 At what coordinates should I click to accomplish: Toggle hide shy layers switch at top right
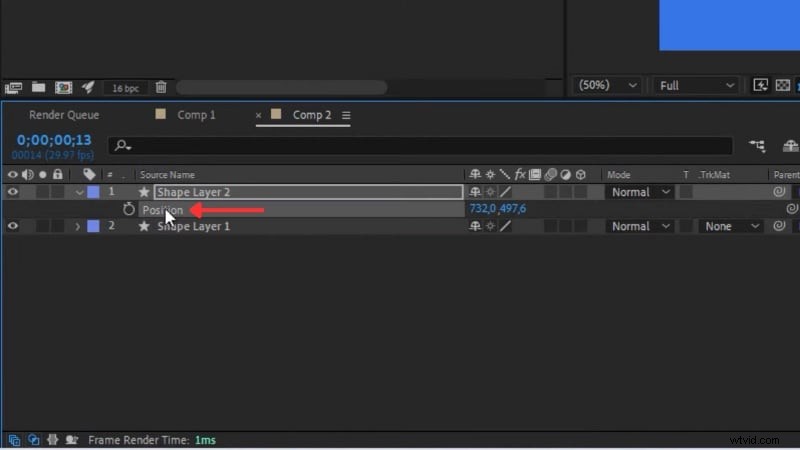pos(790,146)
